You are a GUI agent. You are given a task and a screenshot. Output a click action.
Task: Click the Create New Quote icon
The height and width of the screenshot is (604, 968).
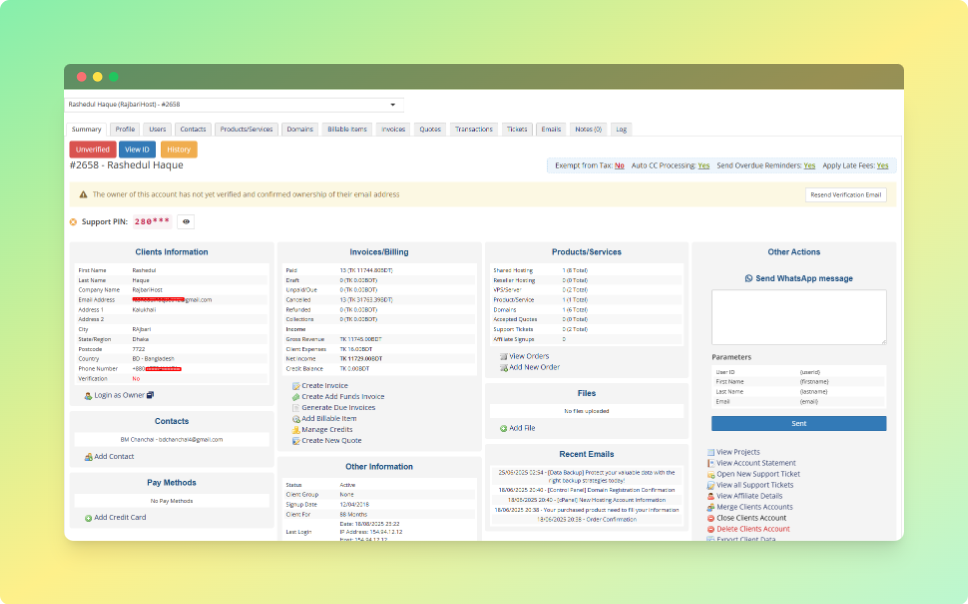click(296, 439)
